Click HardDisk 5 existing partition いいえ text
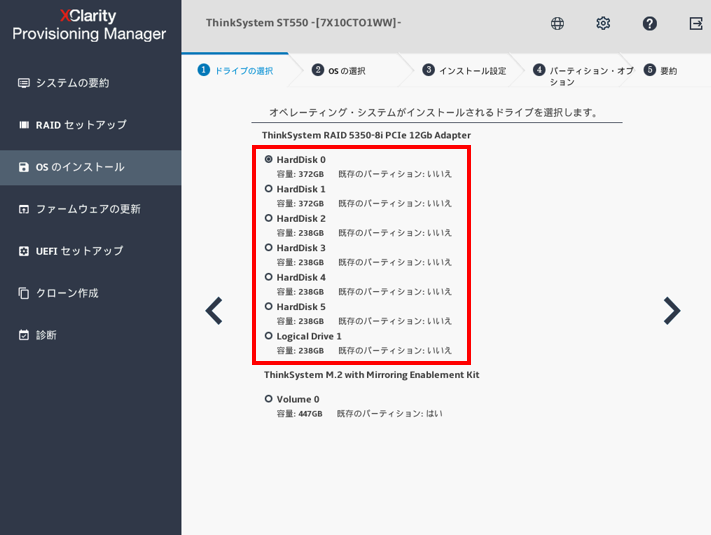This screenshot has height=535, width=711. (395, 321)
